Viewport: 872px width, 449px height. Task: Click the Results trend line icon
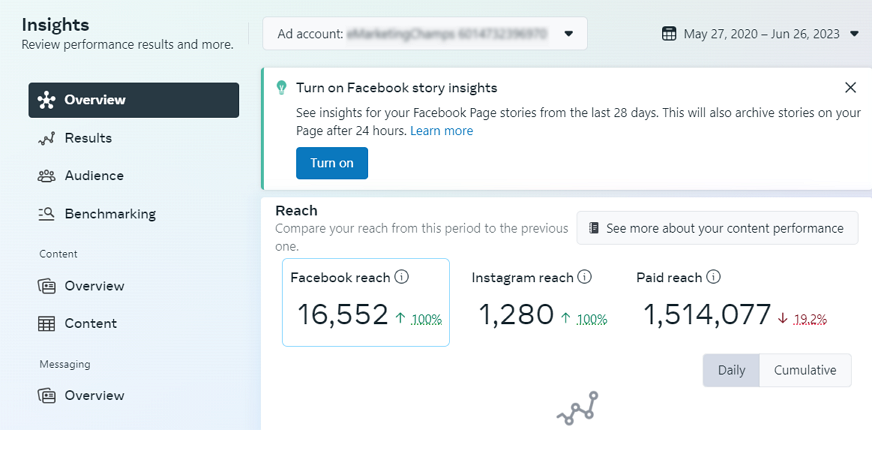pos(46,138)
